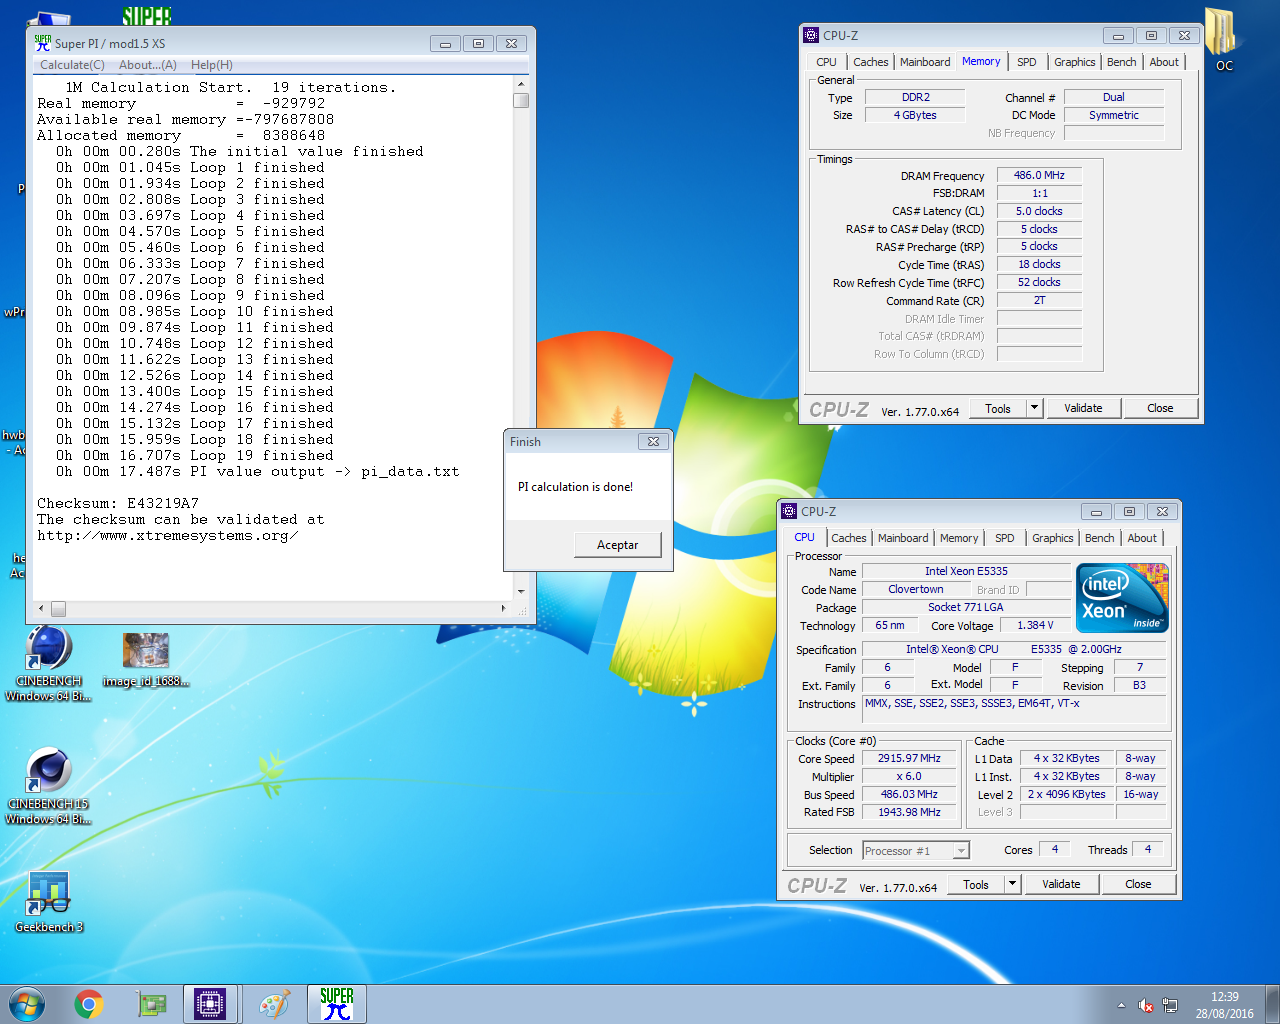Switch to Bench tab in lower CPU-Z
This screenshot has width=1280, height=1024.
(1100, 538)
